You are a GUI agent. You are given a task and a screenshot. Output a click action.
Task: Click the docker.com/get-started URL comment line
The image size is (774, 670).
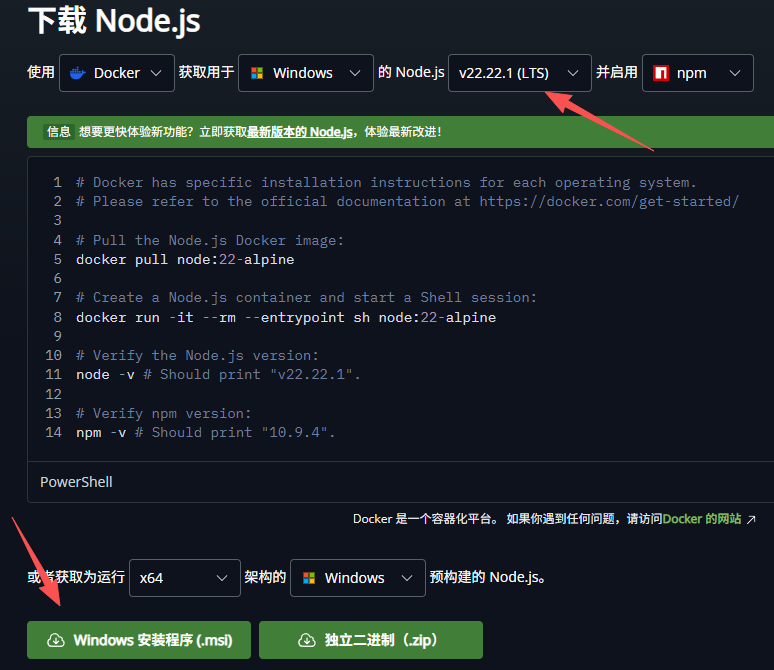[x=407, y=201]
